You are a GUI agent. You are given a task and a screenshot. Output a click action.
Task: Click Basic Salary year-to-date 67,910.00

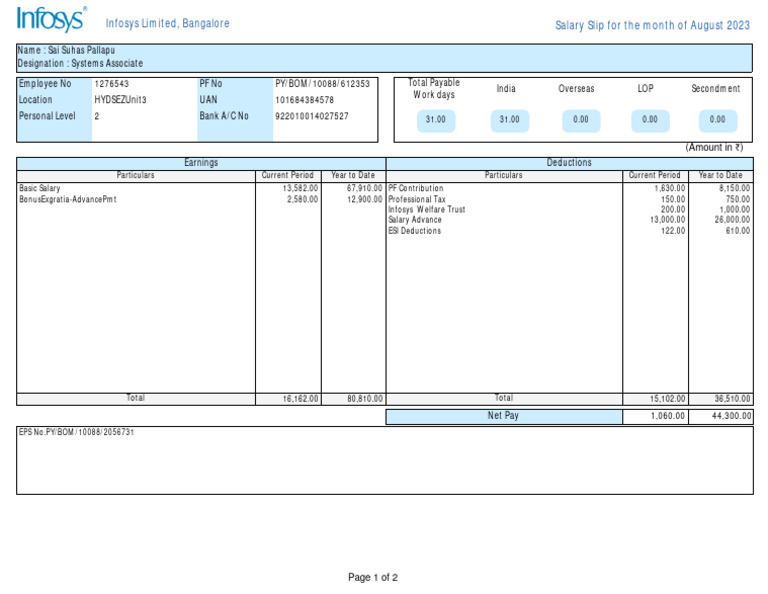click(x=364, y=188)
